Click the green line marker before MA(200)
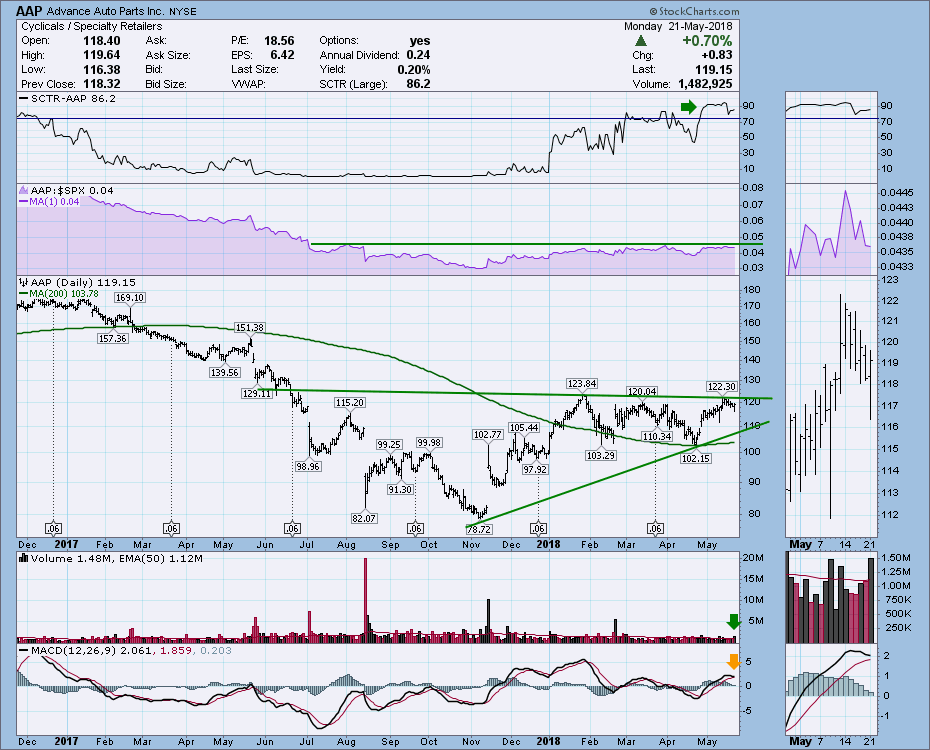Image resolution: width=930 pixels, height=750 pixels. pos(24,293)
